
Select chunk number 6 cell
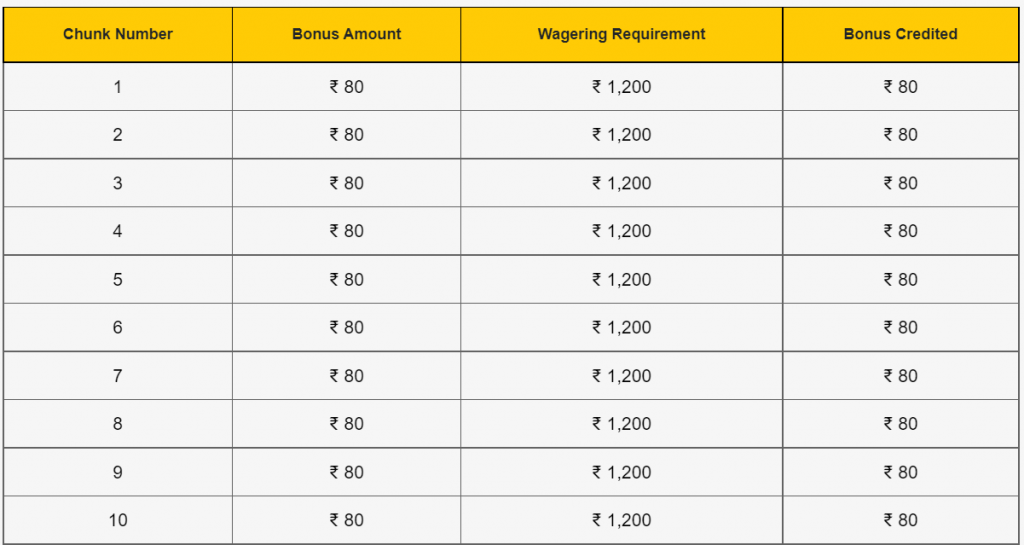(x=118, y=328)
